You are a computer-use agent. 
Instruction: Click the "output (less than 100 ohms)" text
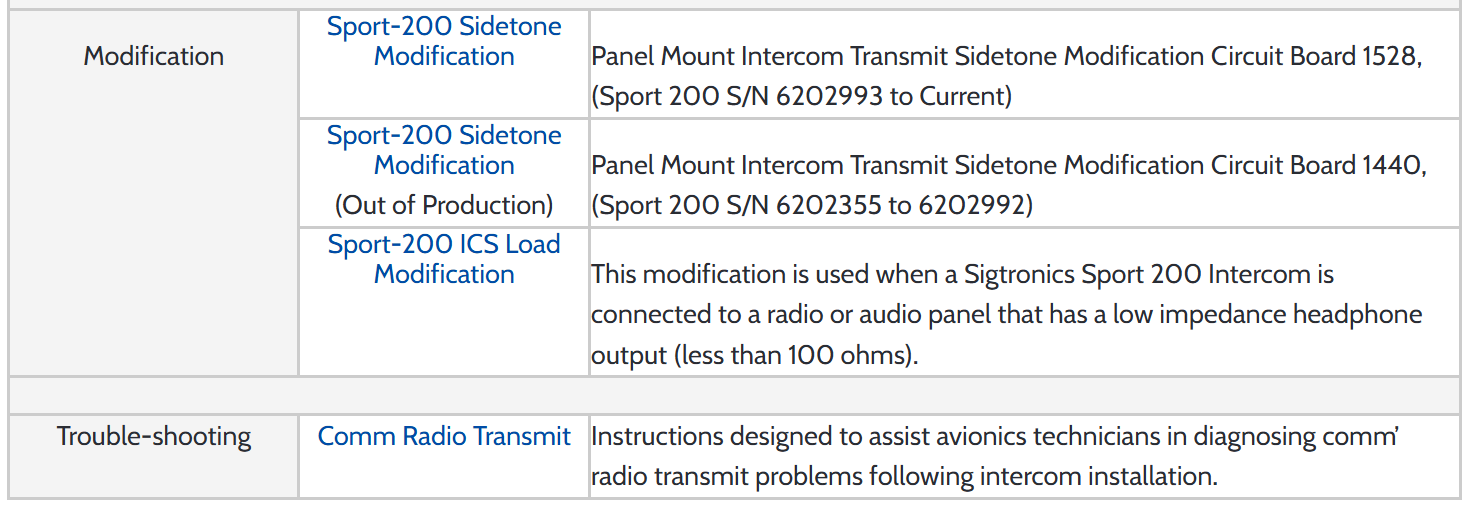754,354
